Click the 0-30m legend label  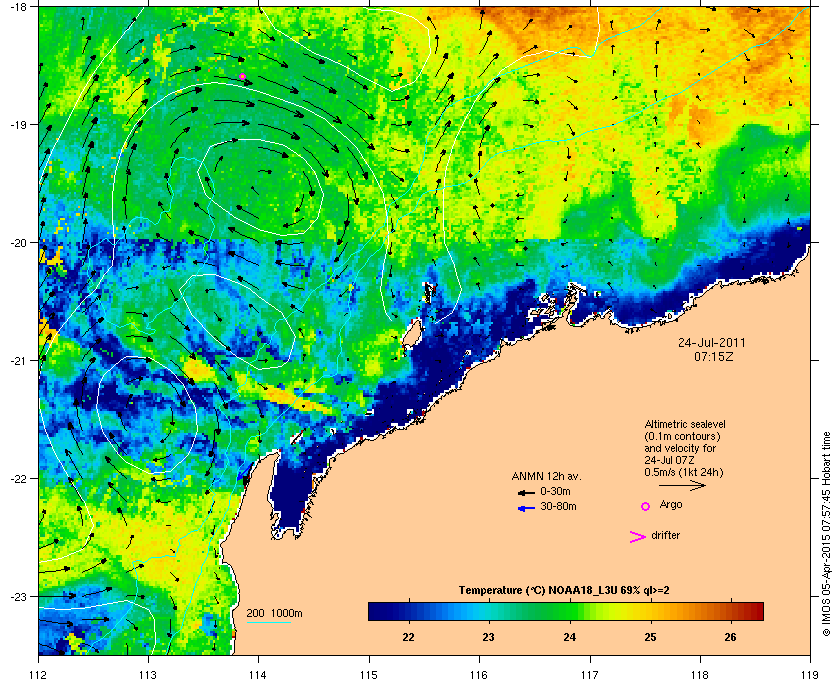pyautogui.click(x=555, y=491)
